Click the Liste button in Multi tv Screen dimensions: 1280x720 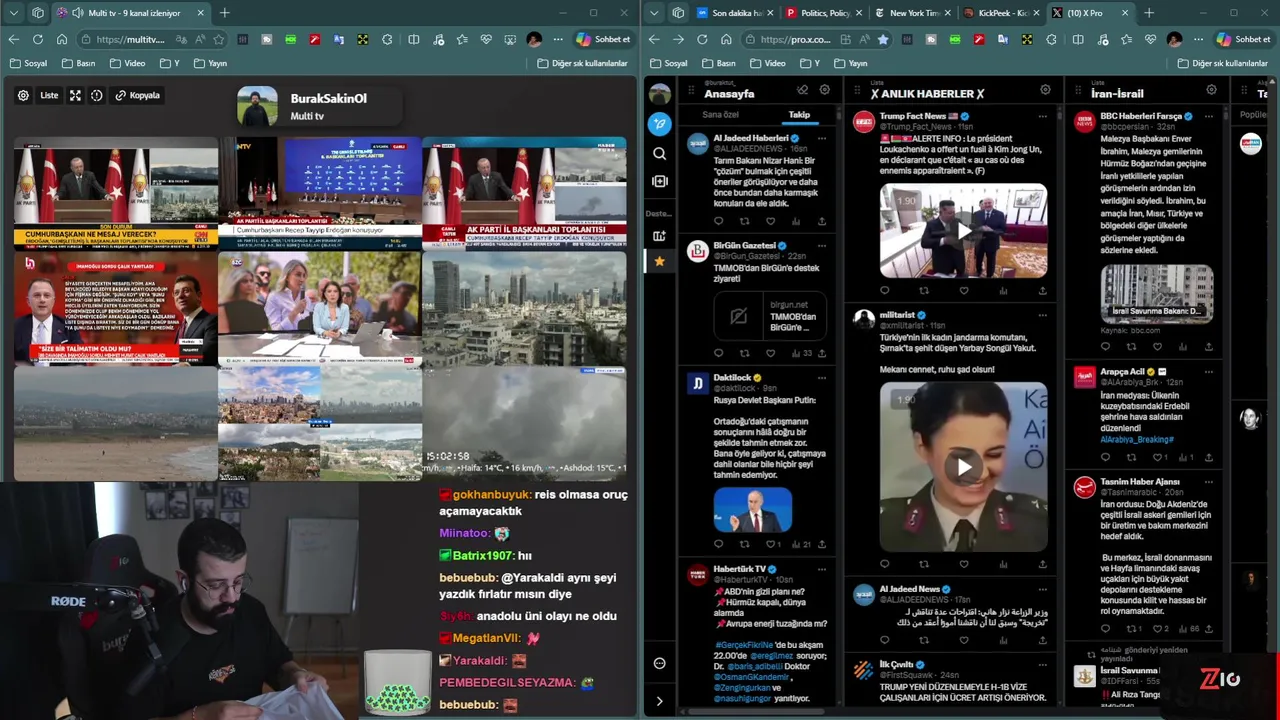point(49,95)
